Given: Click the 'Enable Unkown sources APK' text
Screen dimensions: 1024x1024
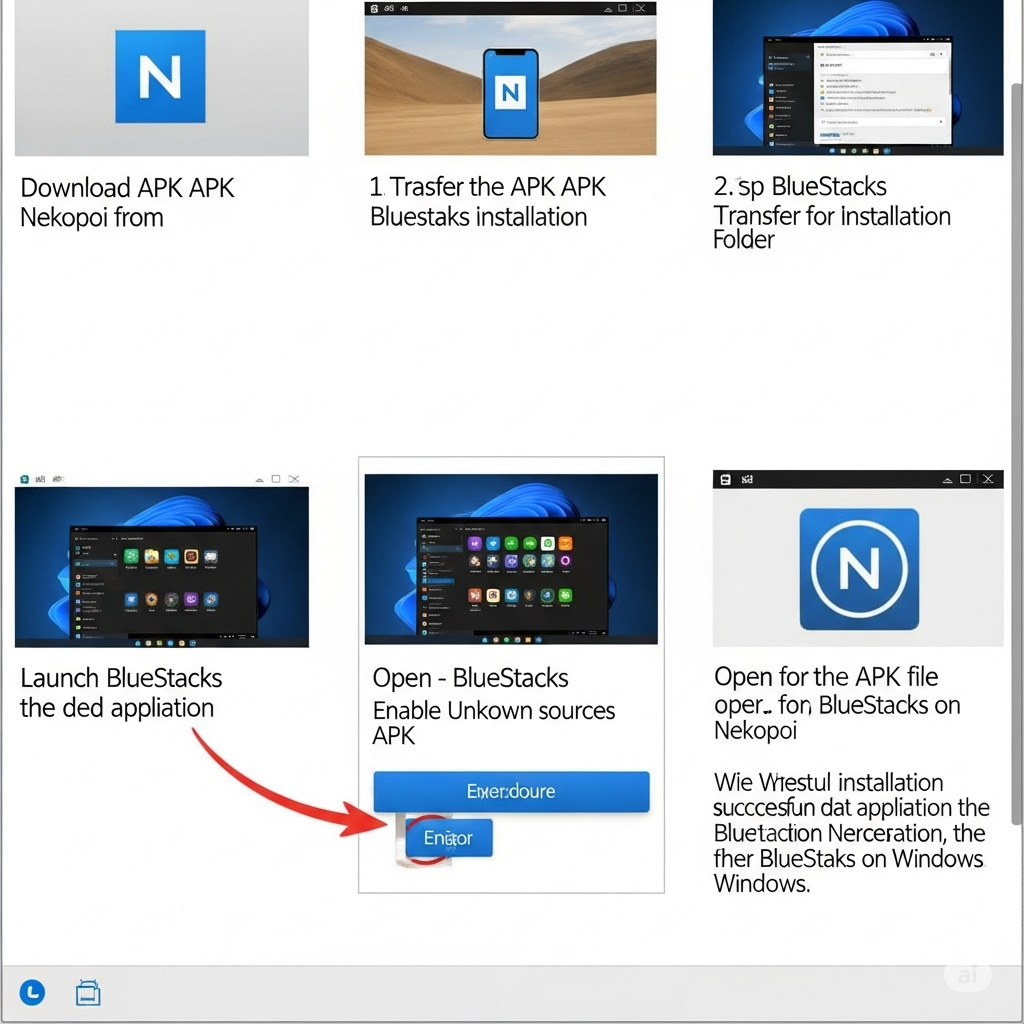Looking at the screenshot, I should pyautogui.click(x=494, y=722).
